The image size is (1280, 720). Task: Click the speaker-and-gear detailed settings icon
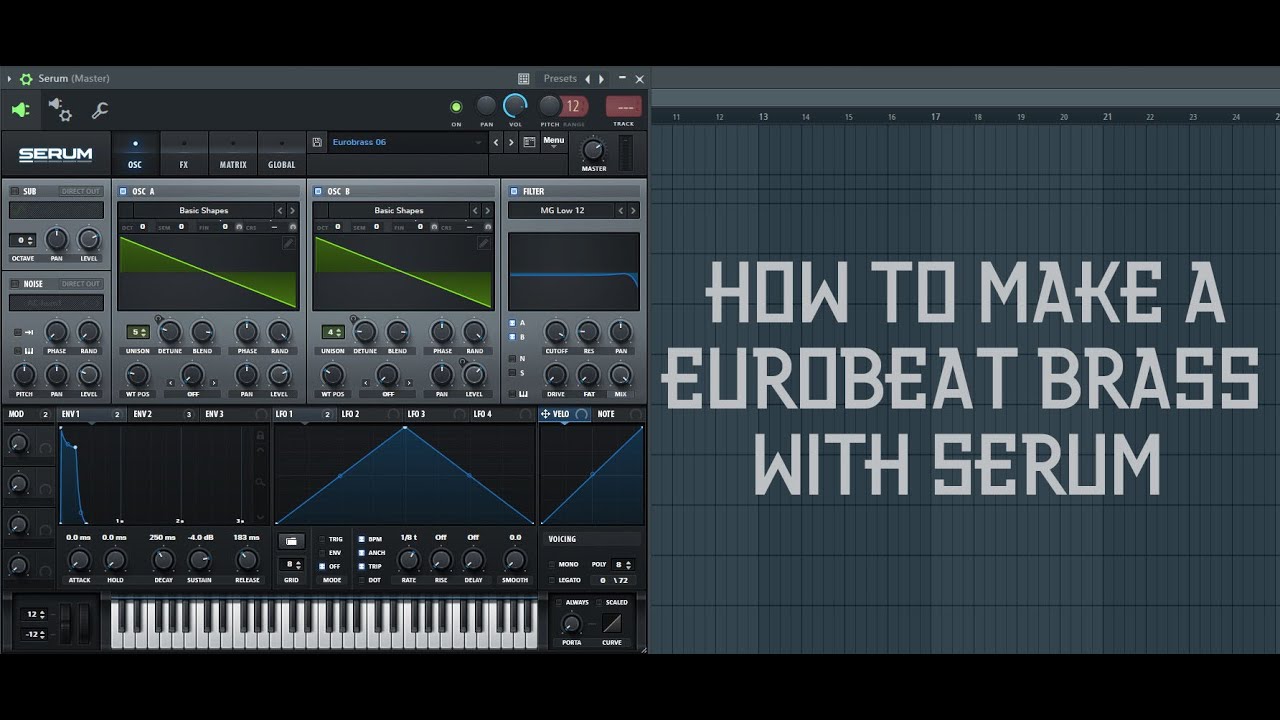click(x=60, y=110)
